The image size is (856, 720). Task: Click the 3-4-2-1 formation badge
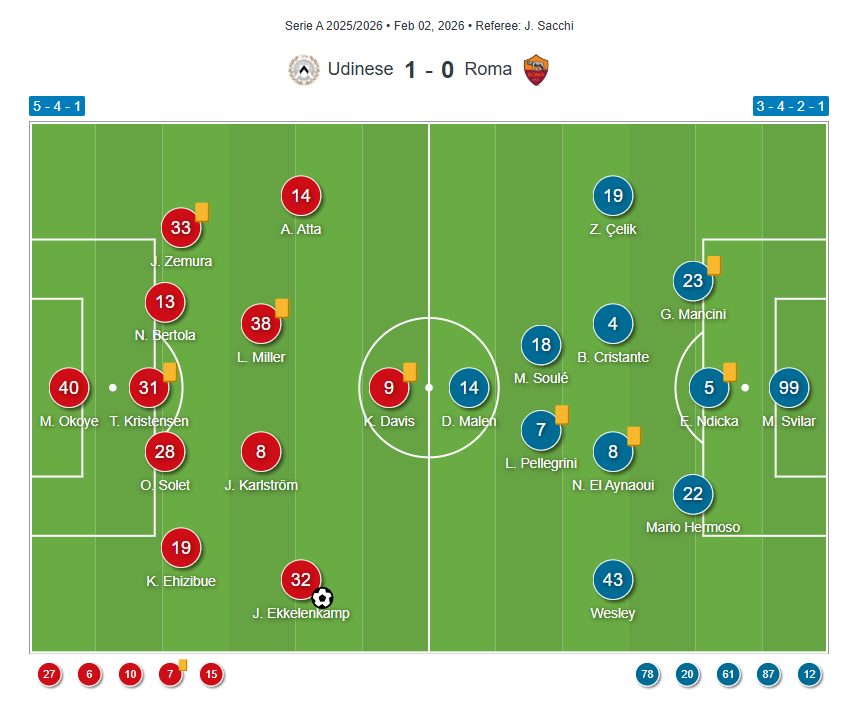tap(790, 106)
